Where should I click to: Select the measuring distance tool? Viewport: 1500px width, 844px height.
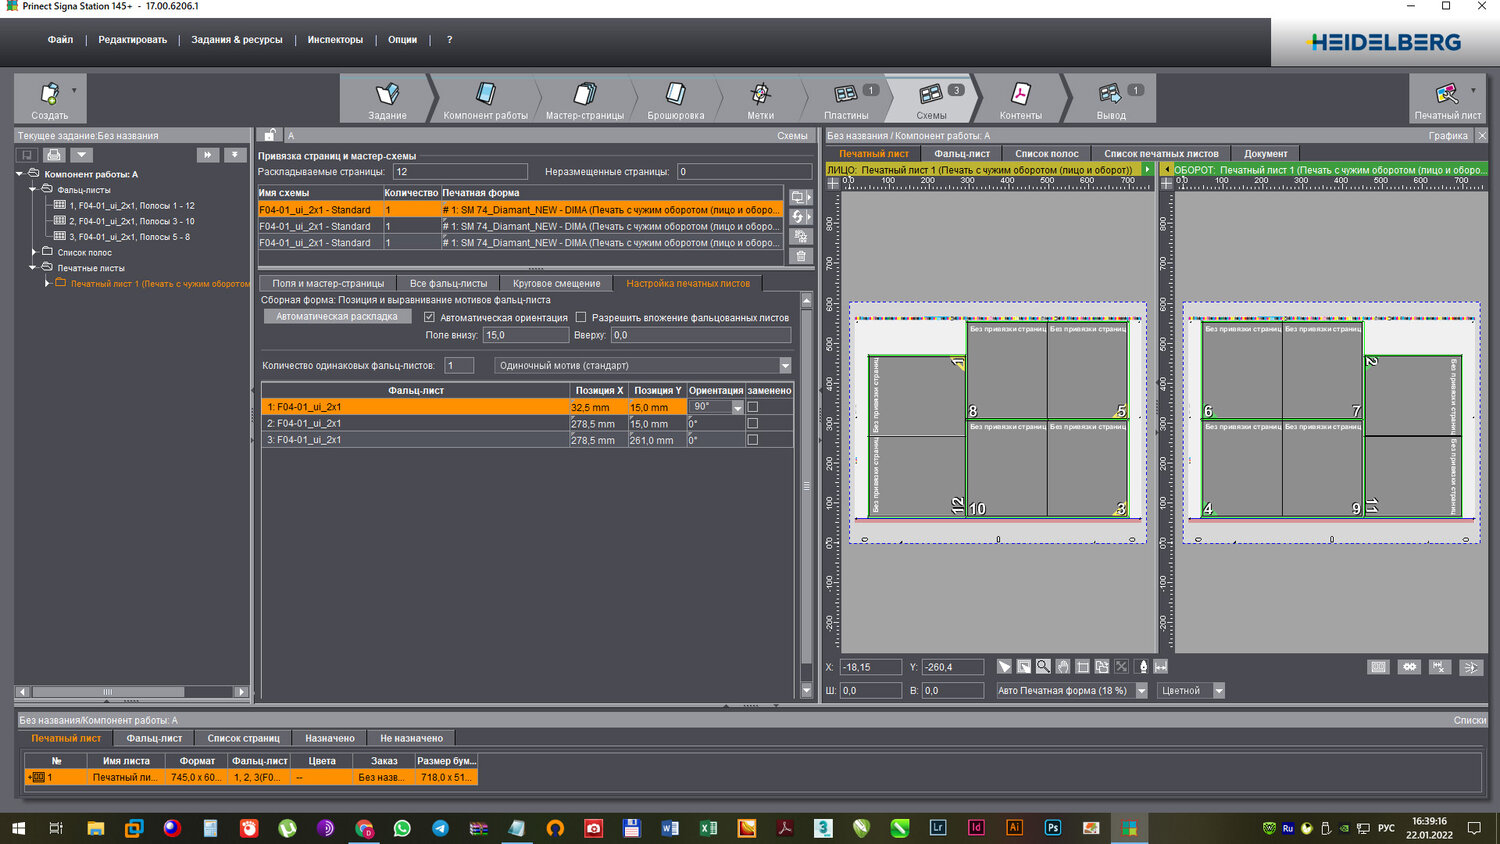coord(1161,667)
